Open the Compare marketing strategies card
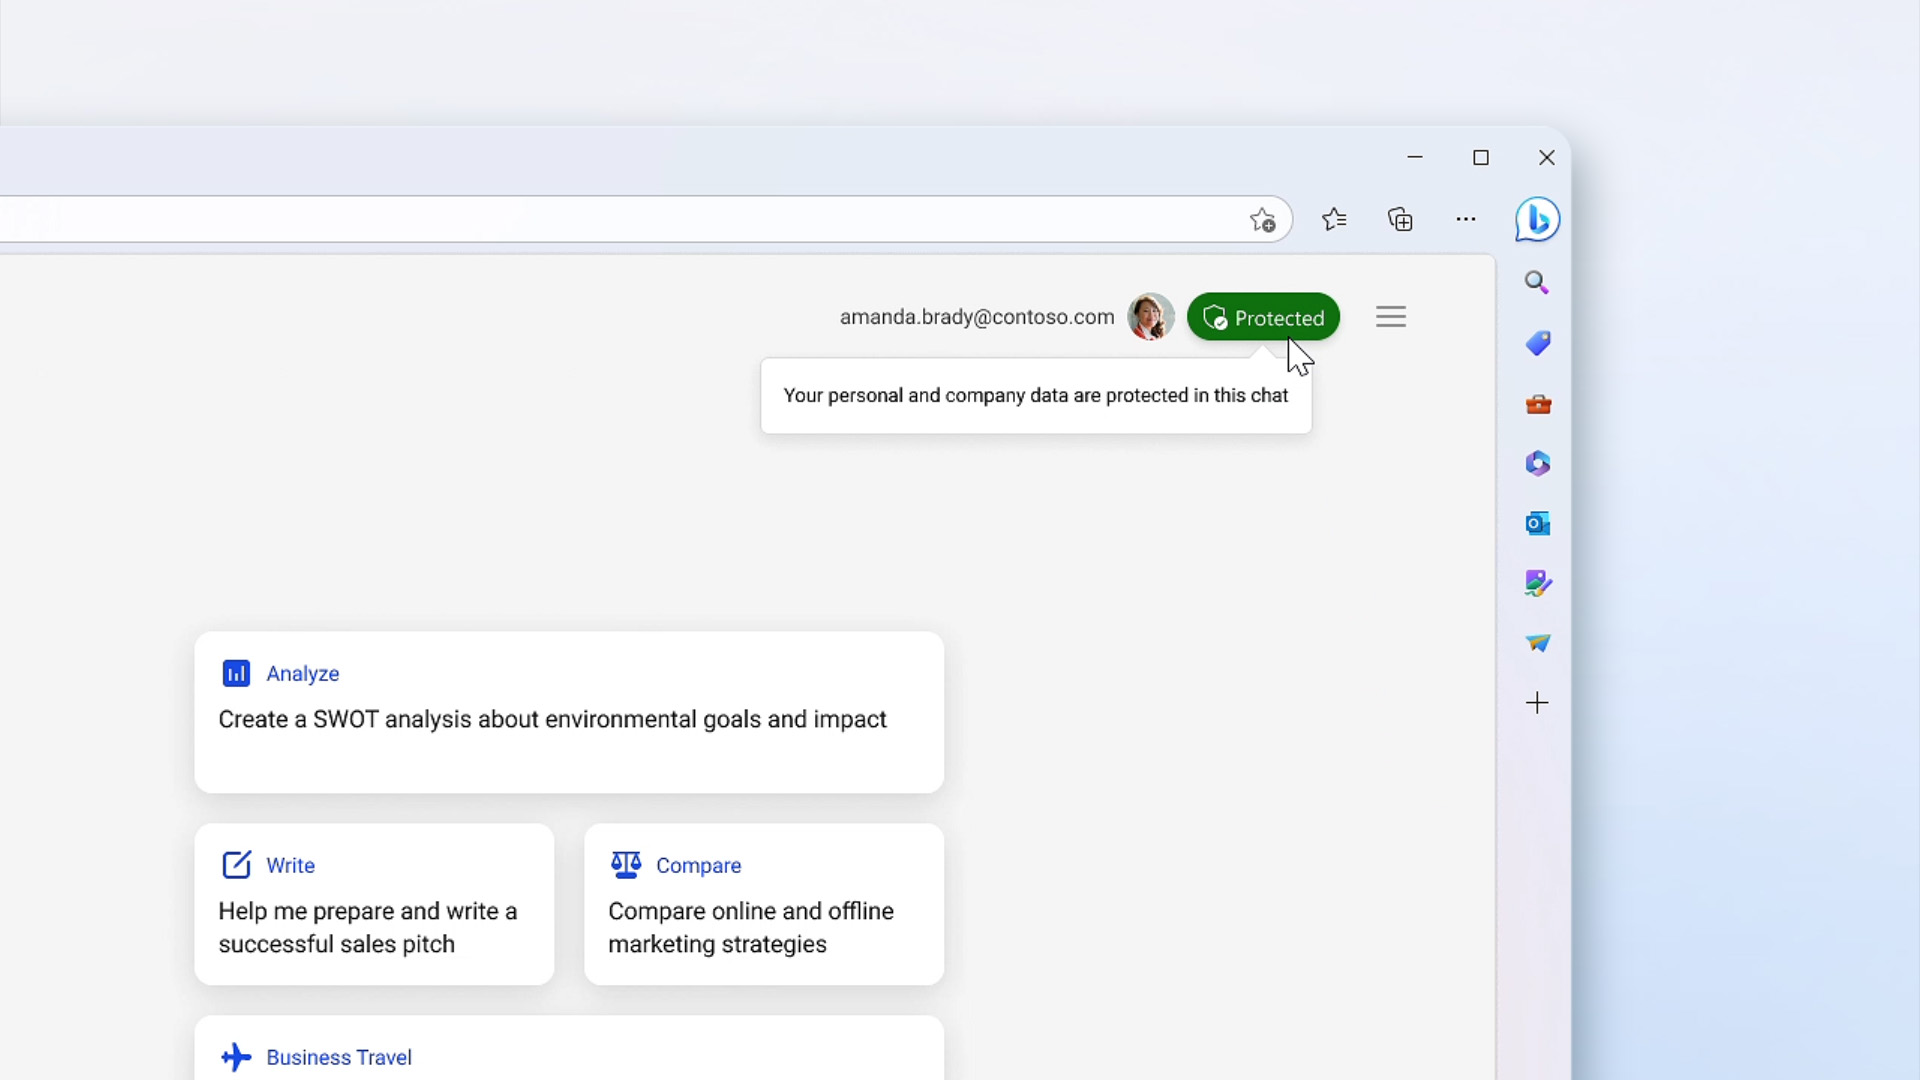The width and height of the screenshot is (1920, 1080). pos(764,903)
